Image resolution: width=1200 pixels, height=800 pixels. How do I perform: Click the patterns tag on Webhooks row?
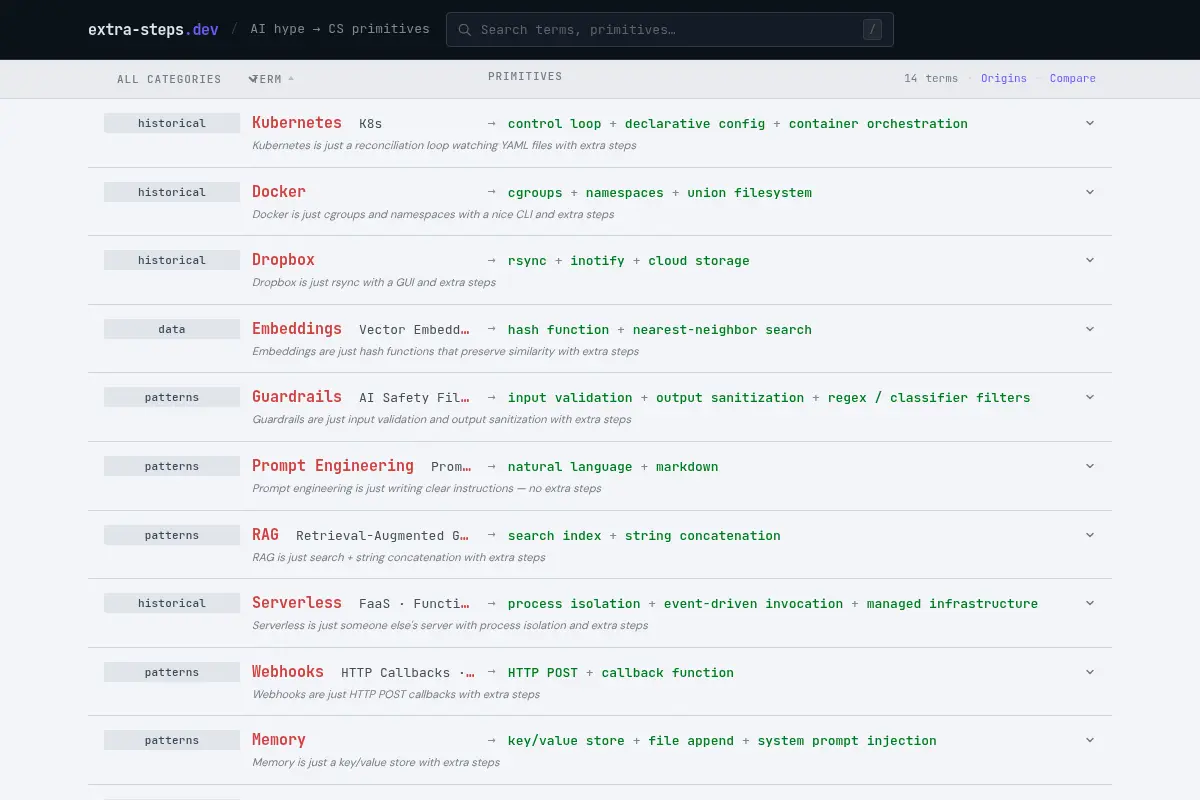pyautogui.click(x=172, y=672)
